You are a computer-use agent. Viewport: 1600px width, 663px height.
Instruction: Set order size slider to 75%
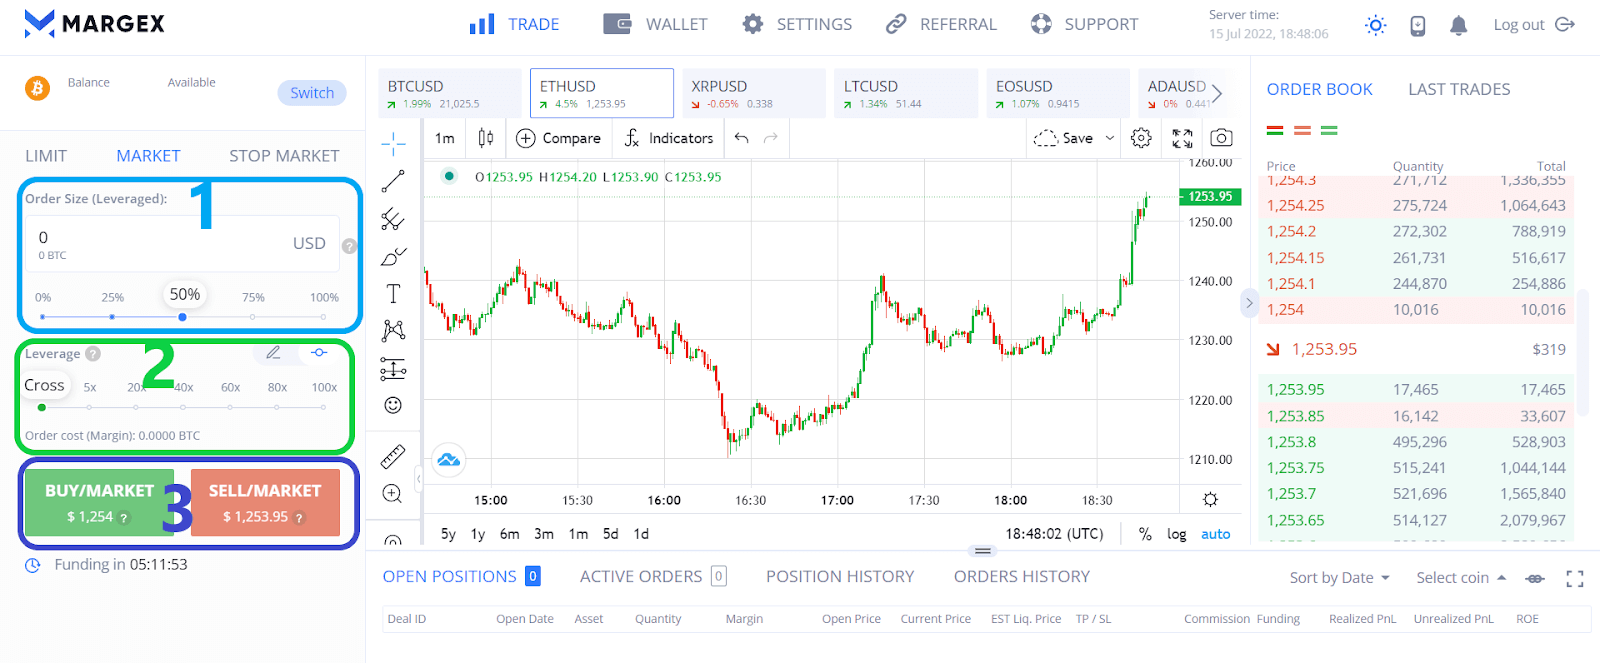pos(253,316)
